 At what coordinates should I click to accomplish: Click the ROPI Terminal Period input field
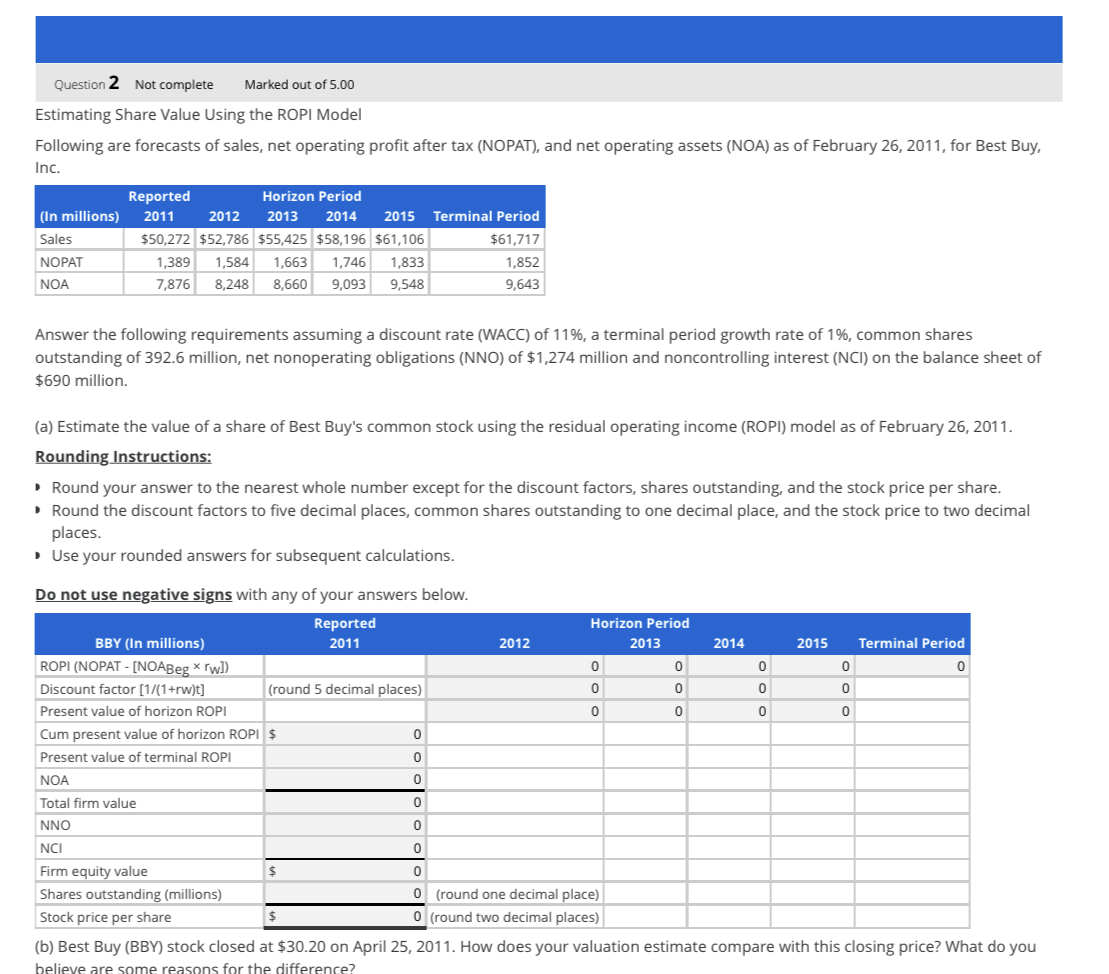pos(910,665)
